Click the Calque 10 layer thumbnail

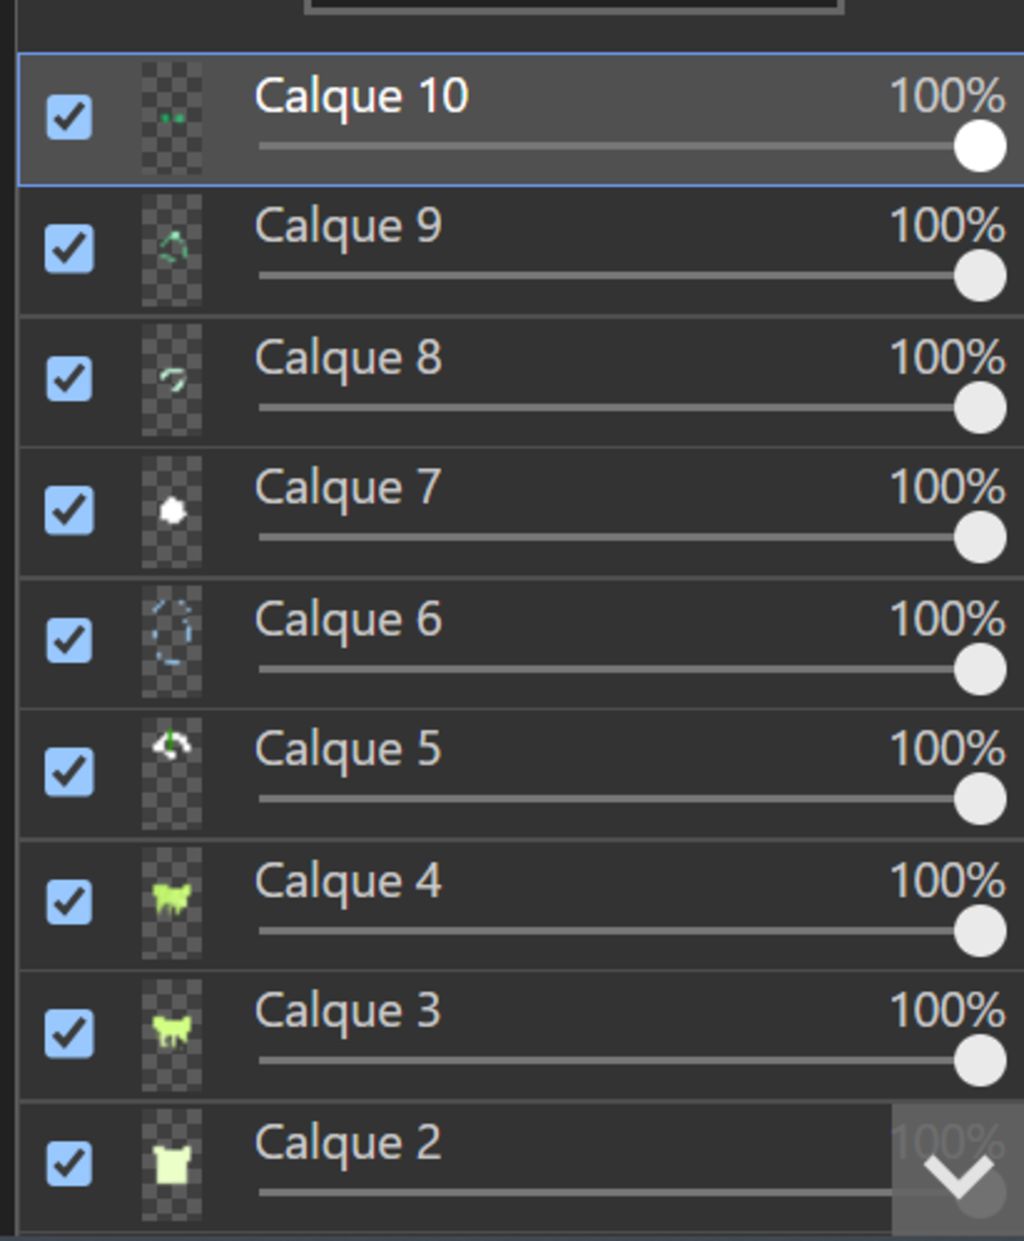172,118
